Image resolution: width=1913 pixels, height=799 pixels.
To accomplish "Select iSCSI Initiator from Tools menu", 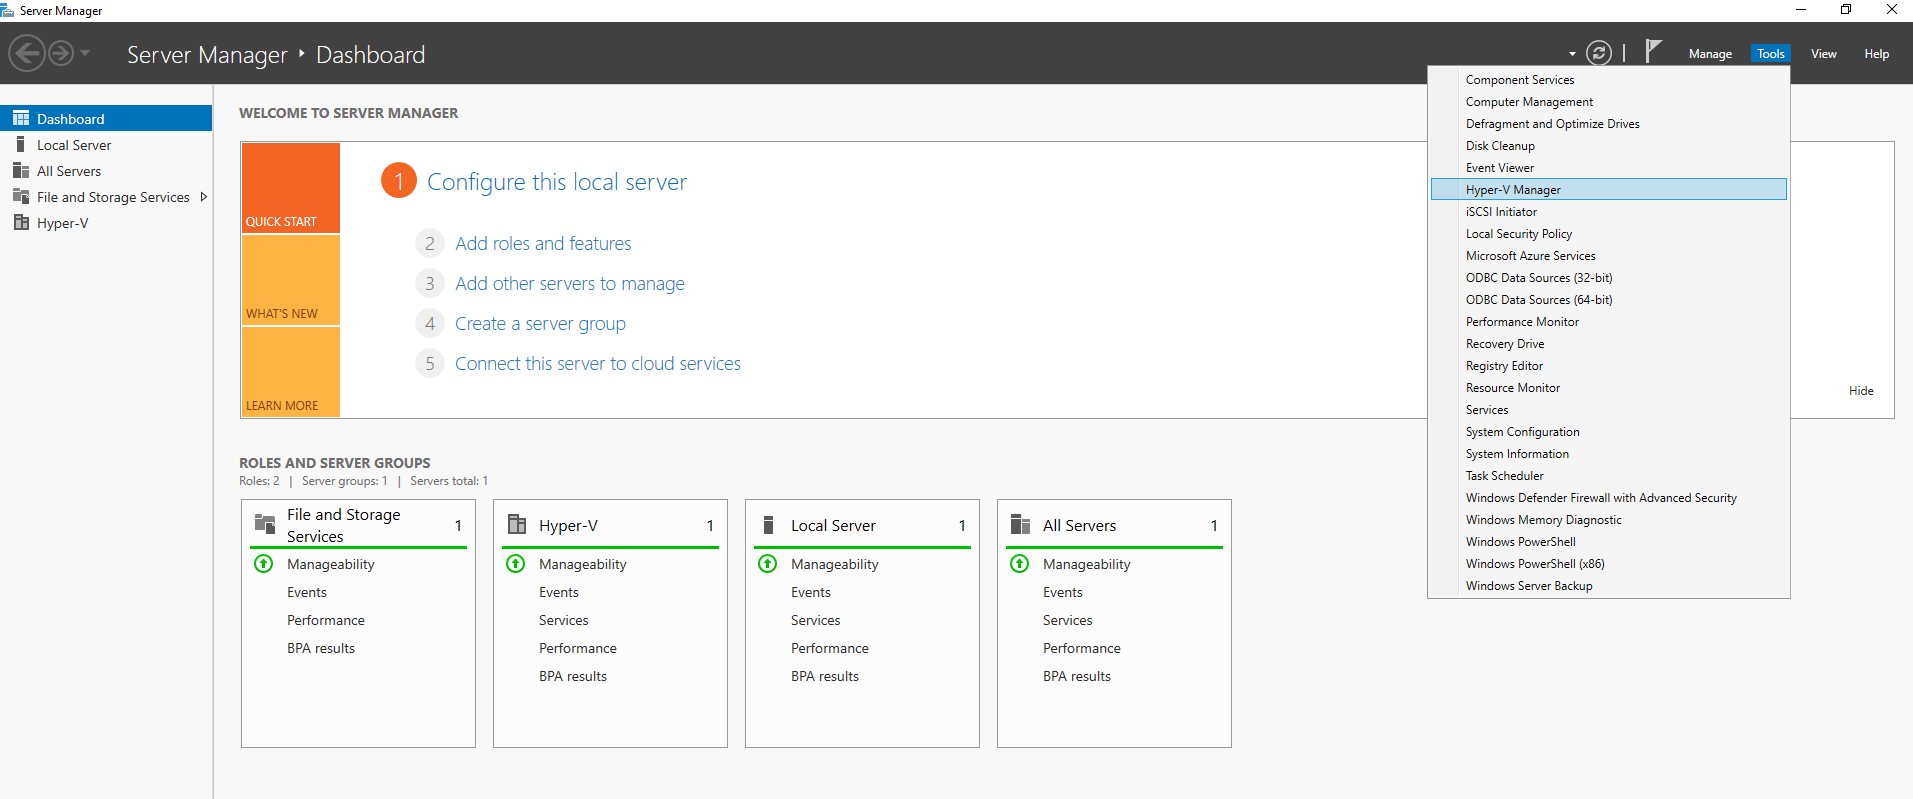I will pyautogui.click(x=1609, y=212).
